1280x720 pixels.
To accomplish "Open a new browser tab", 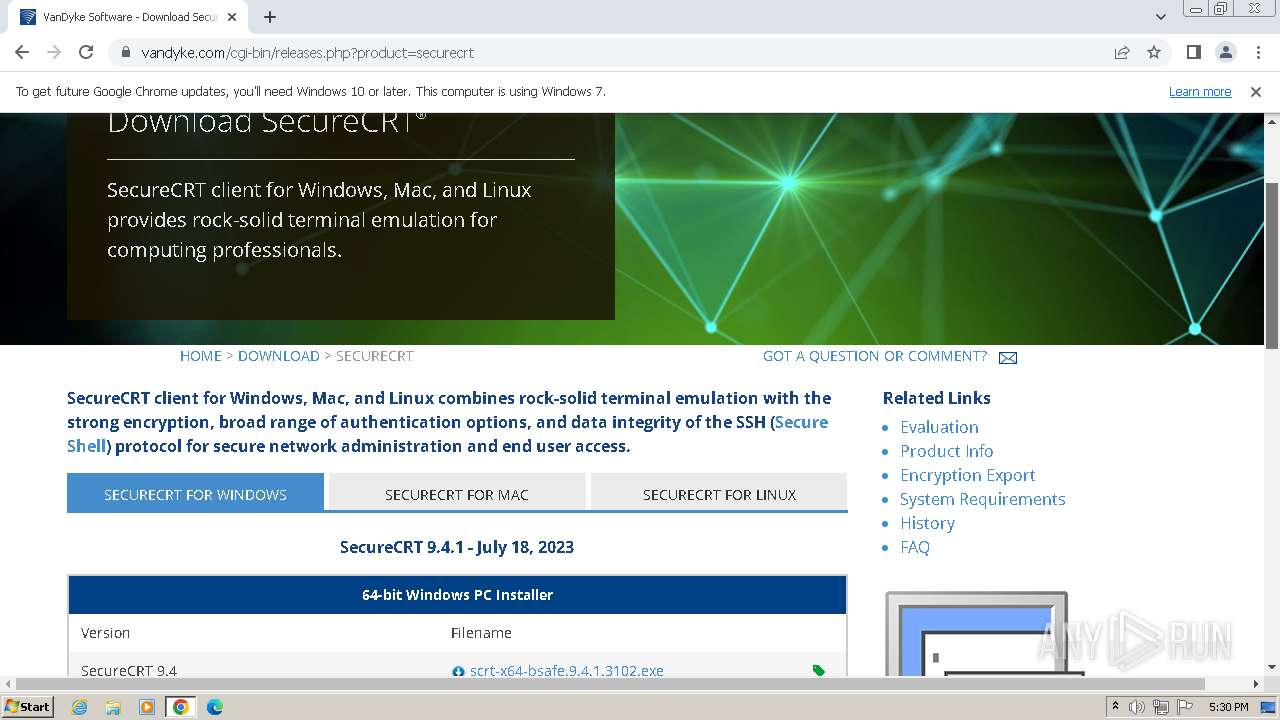I will [x=270, y=17].
